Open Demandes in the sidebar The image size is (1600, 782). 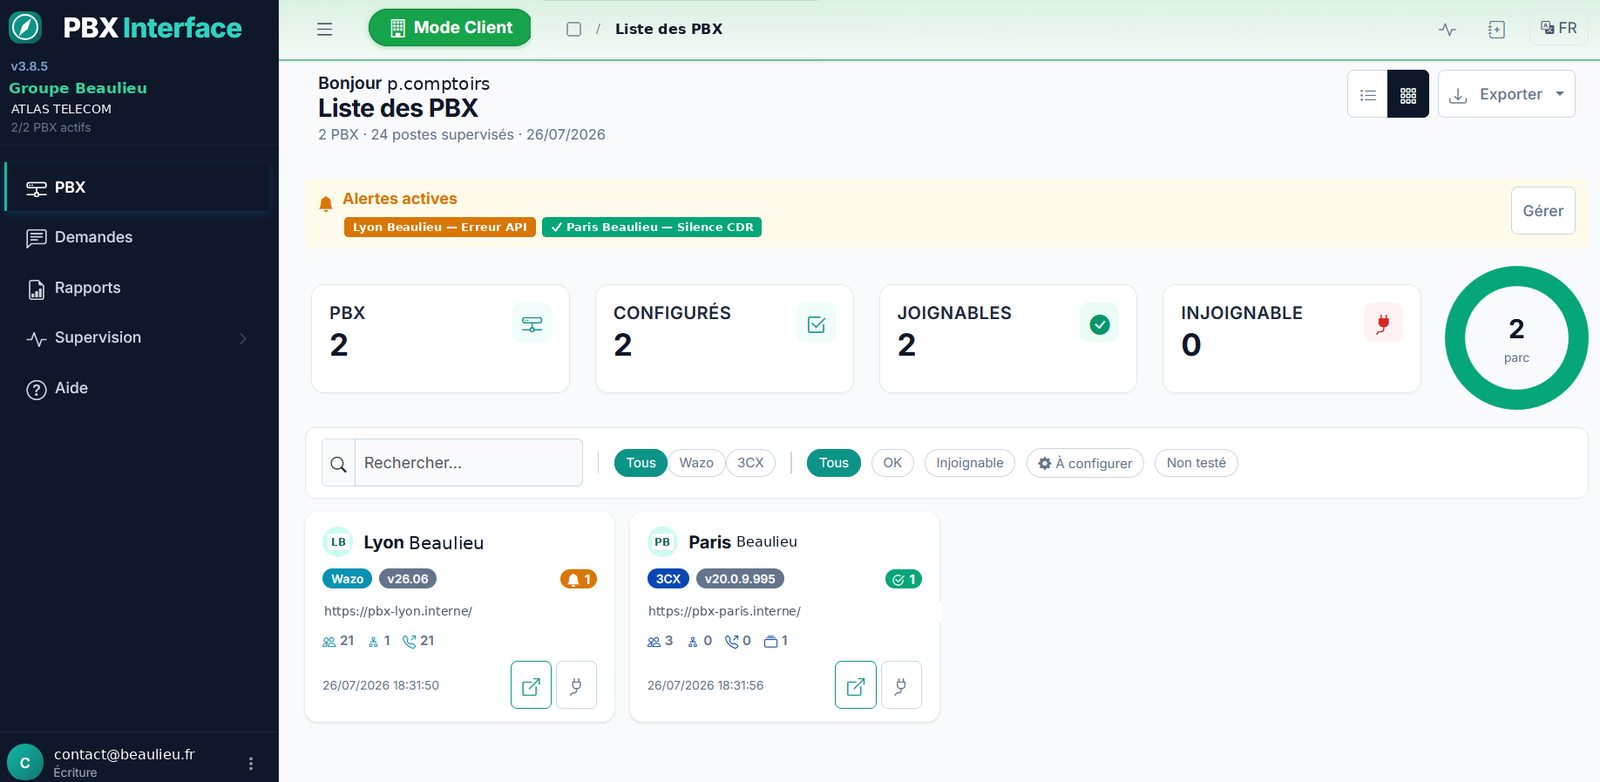pos(137,237)
